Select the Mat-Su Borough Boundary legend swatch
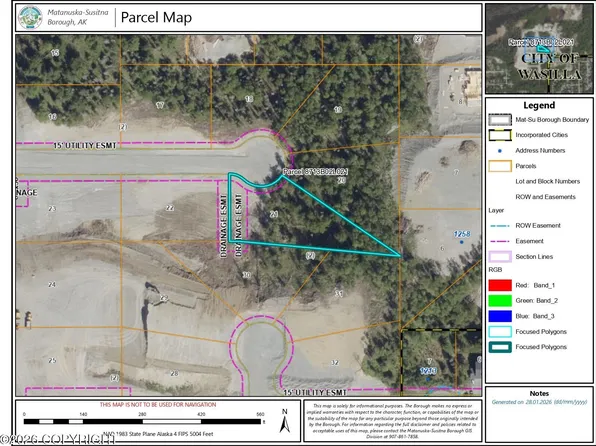Screen dimensions: 596x446 (500, 120)
